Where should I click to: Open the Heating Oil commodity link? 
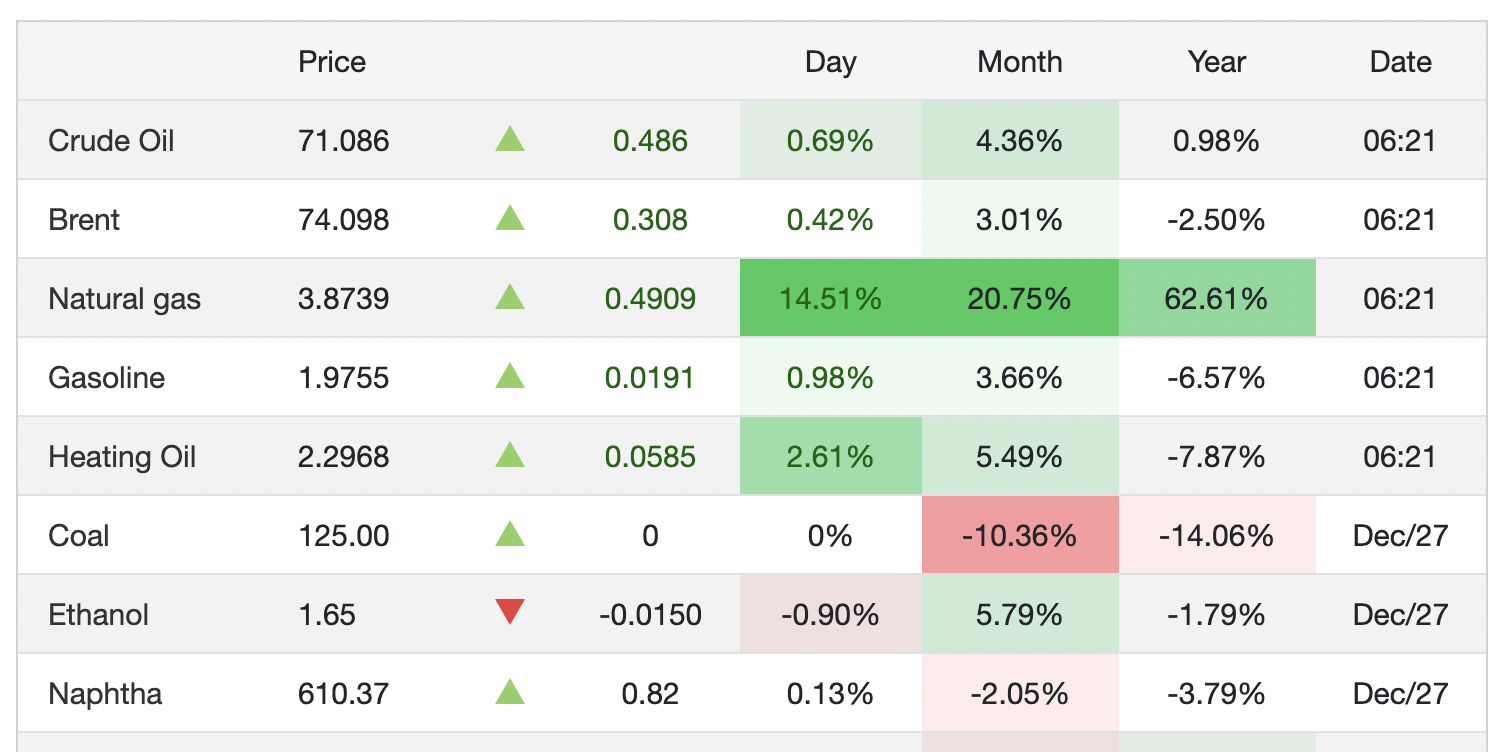122,456
